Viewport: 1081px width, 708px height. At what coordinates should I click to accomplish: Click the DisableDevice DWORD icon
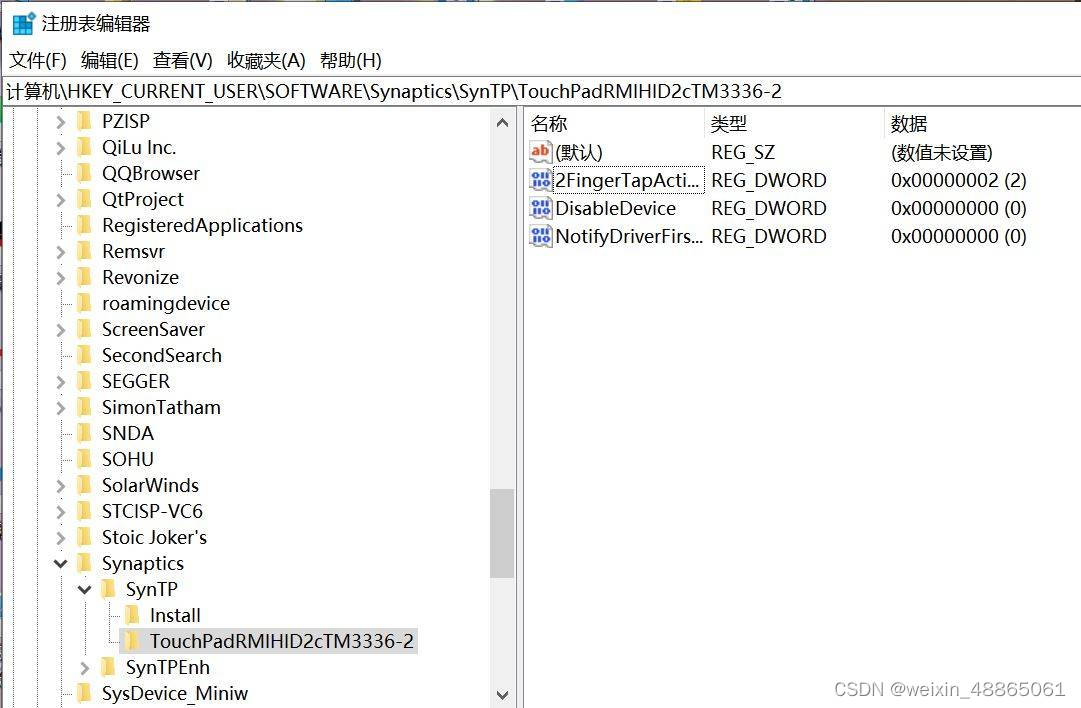coord(540,208)
